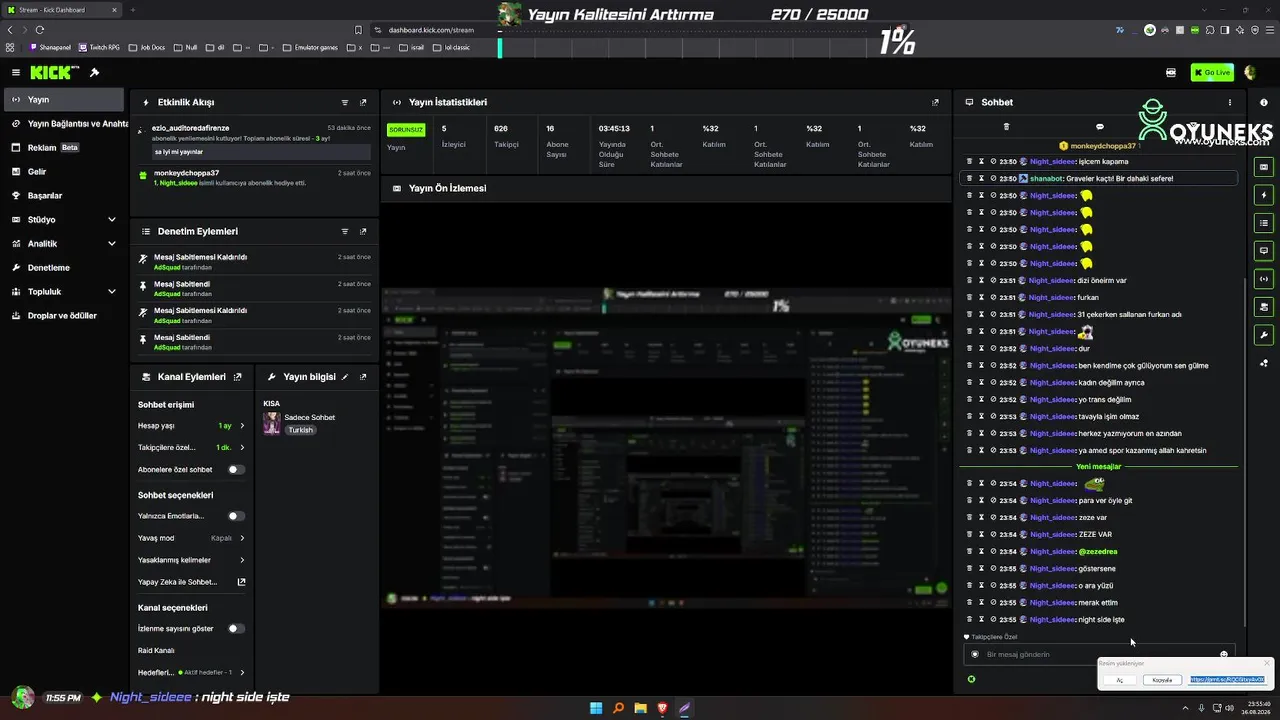Click the Turkish language tag
The image size is (1280, 720).
(x=300, y=430)
